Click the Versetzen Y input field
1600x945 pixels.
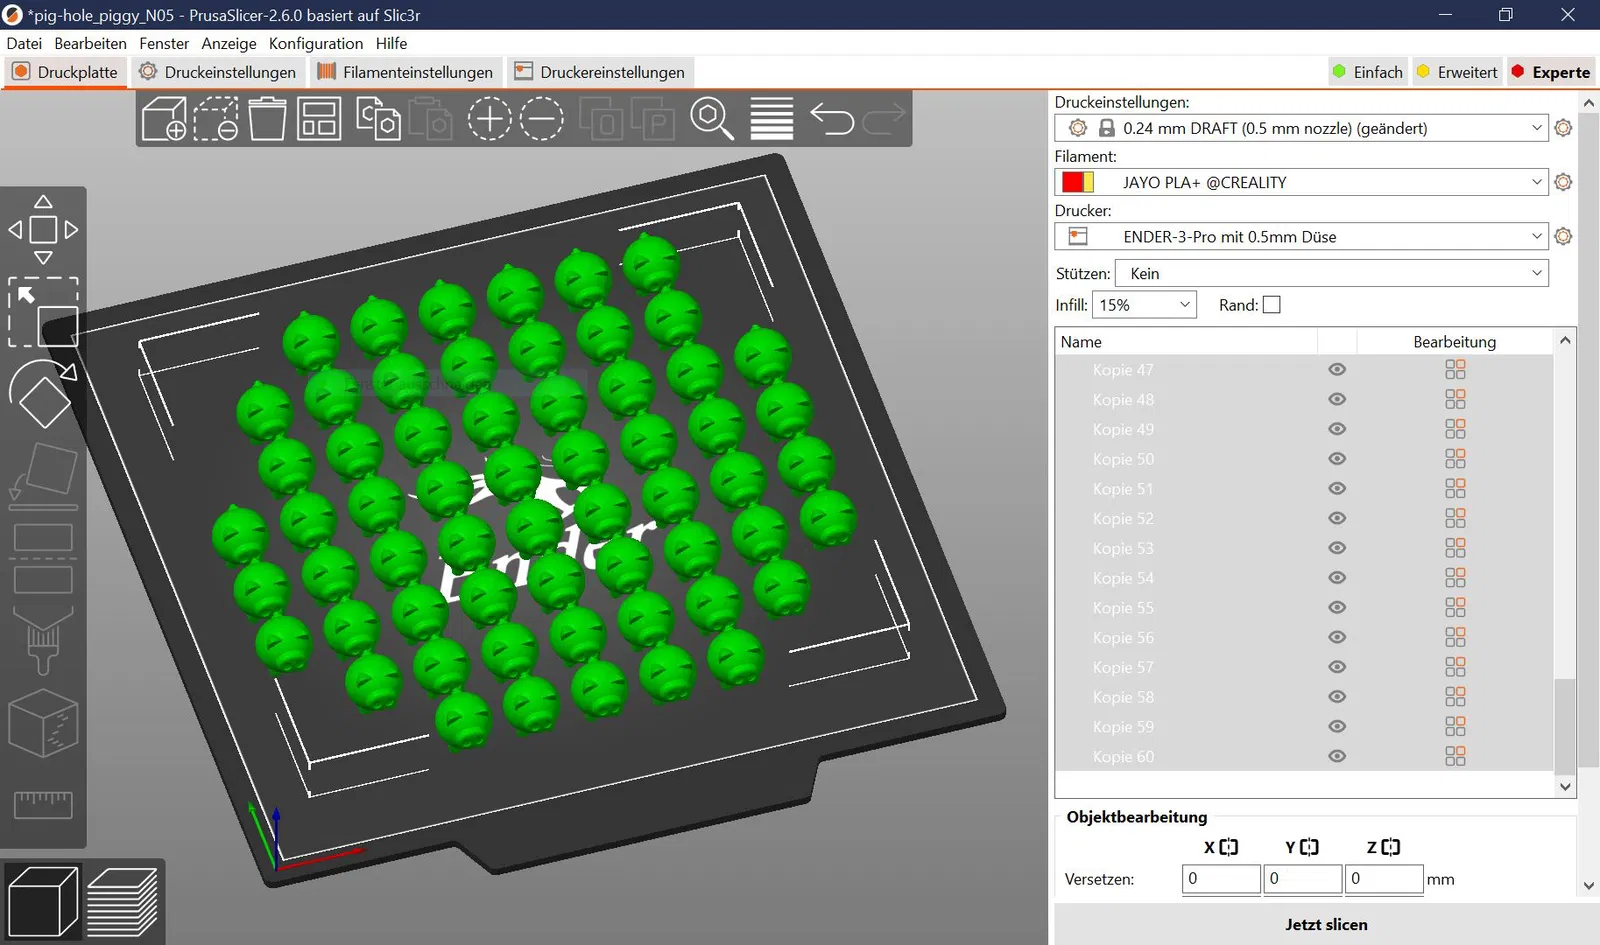coord(1303,879)
